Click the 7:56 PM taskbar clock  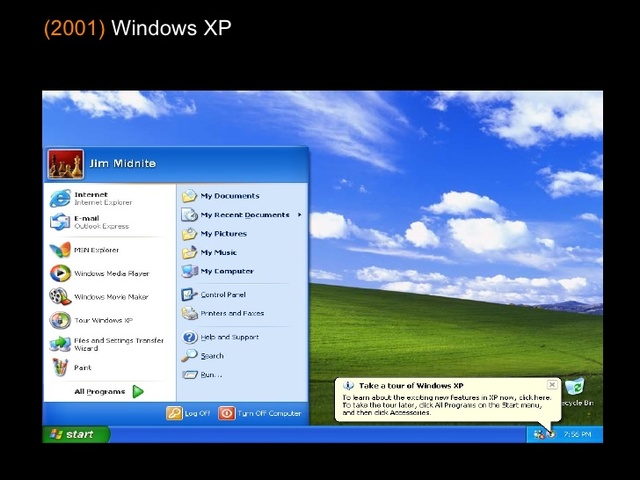(x=578, y=434)
